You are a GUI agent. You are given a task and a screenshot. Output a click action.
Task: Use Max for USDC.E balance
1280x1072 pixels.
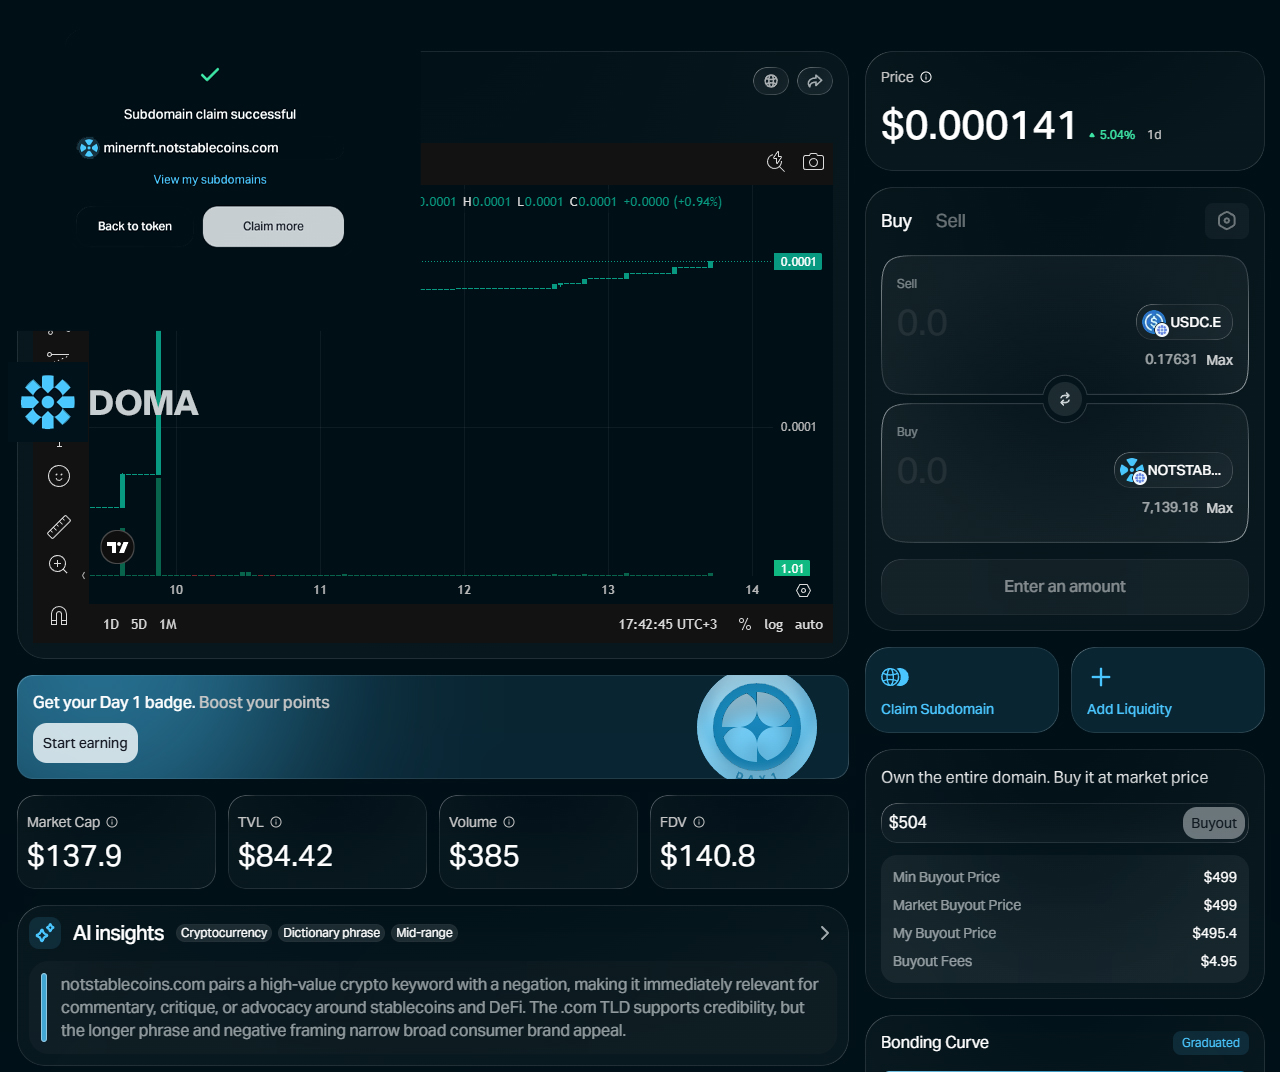(x=1219, y=360)
